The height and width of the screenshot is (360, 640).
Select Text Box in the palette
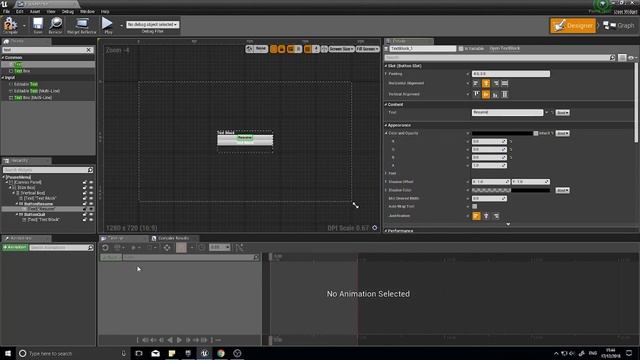click(22, 71)
